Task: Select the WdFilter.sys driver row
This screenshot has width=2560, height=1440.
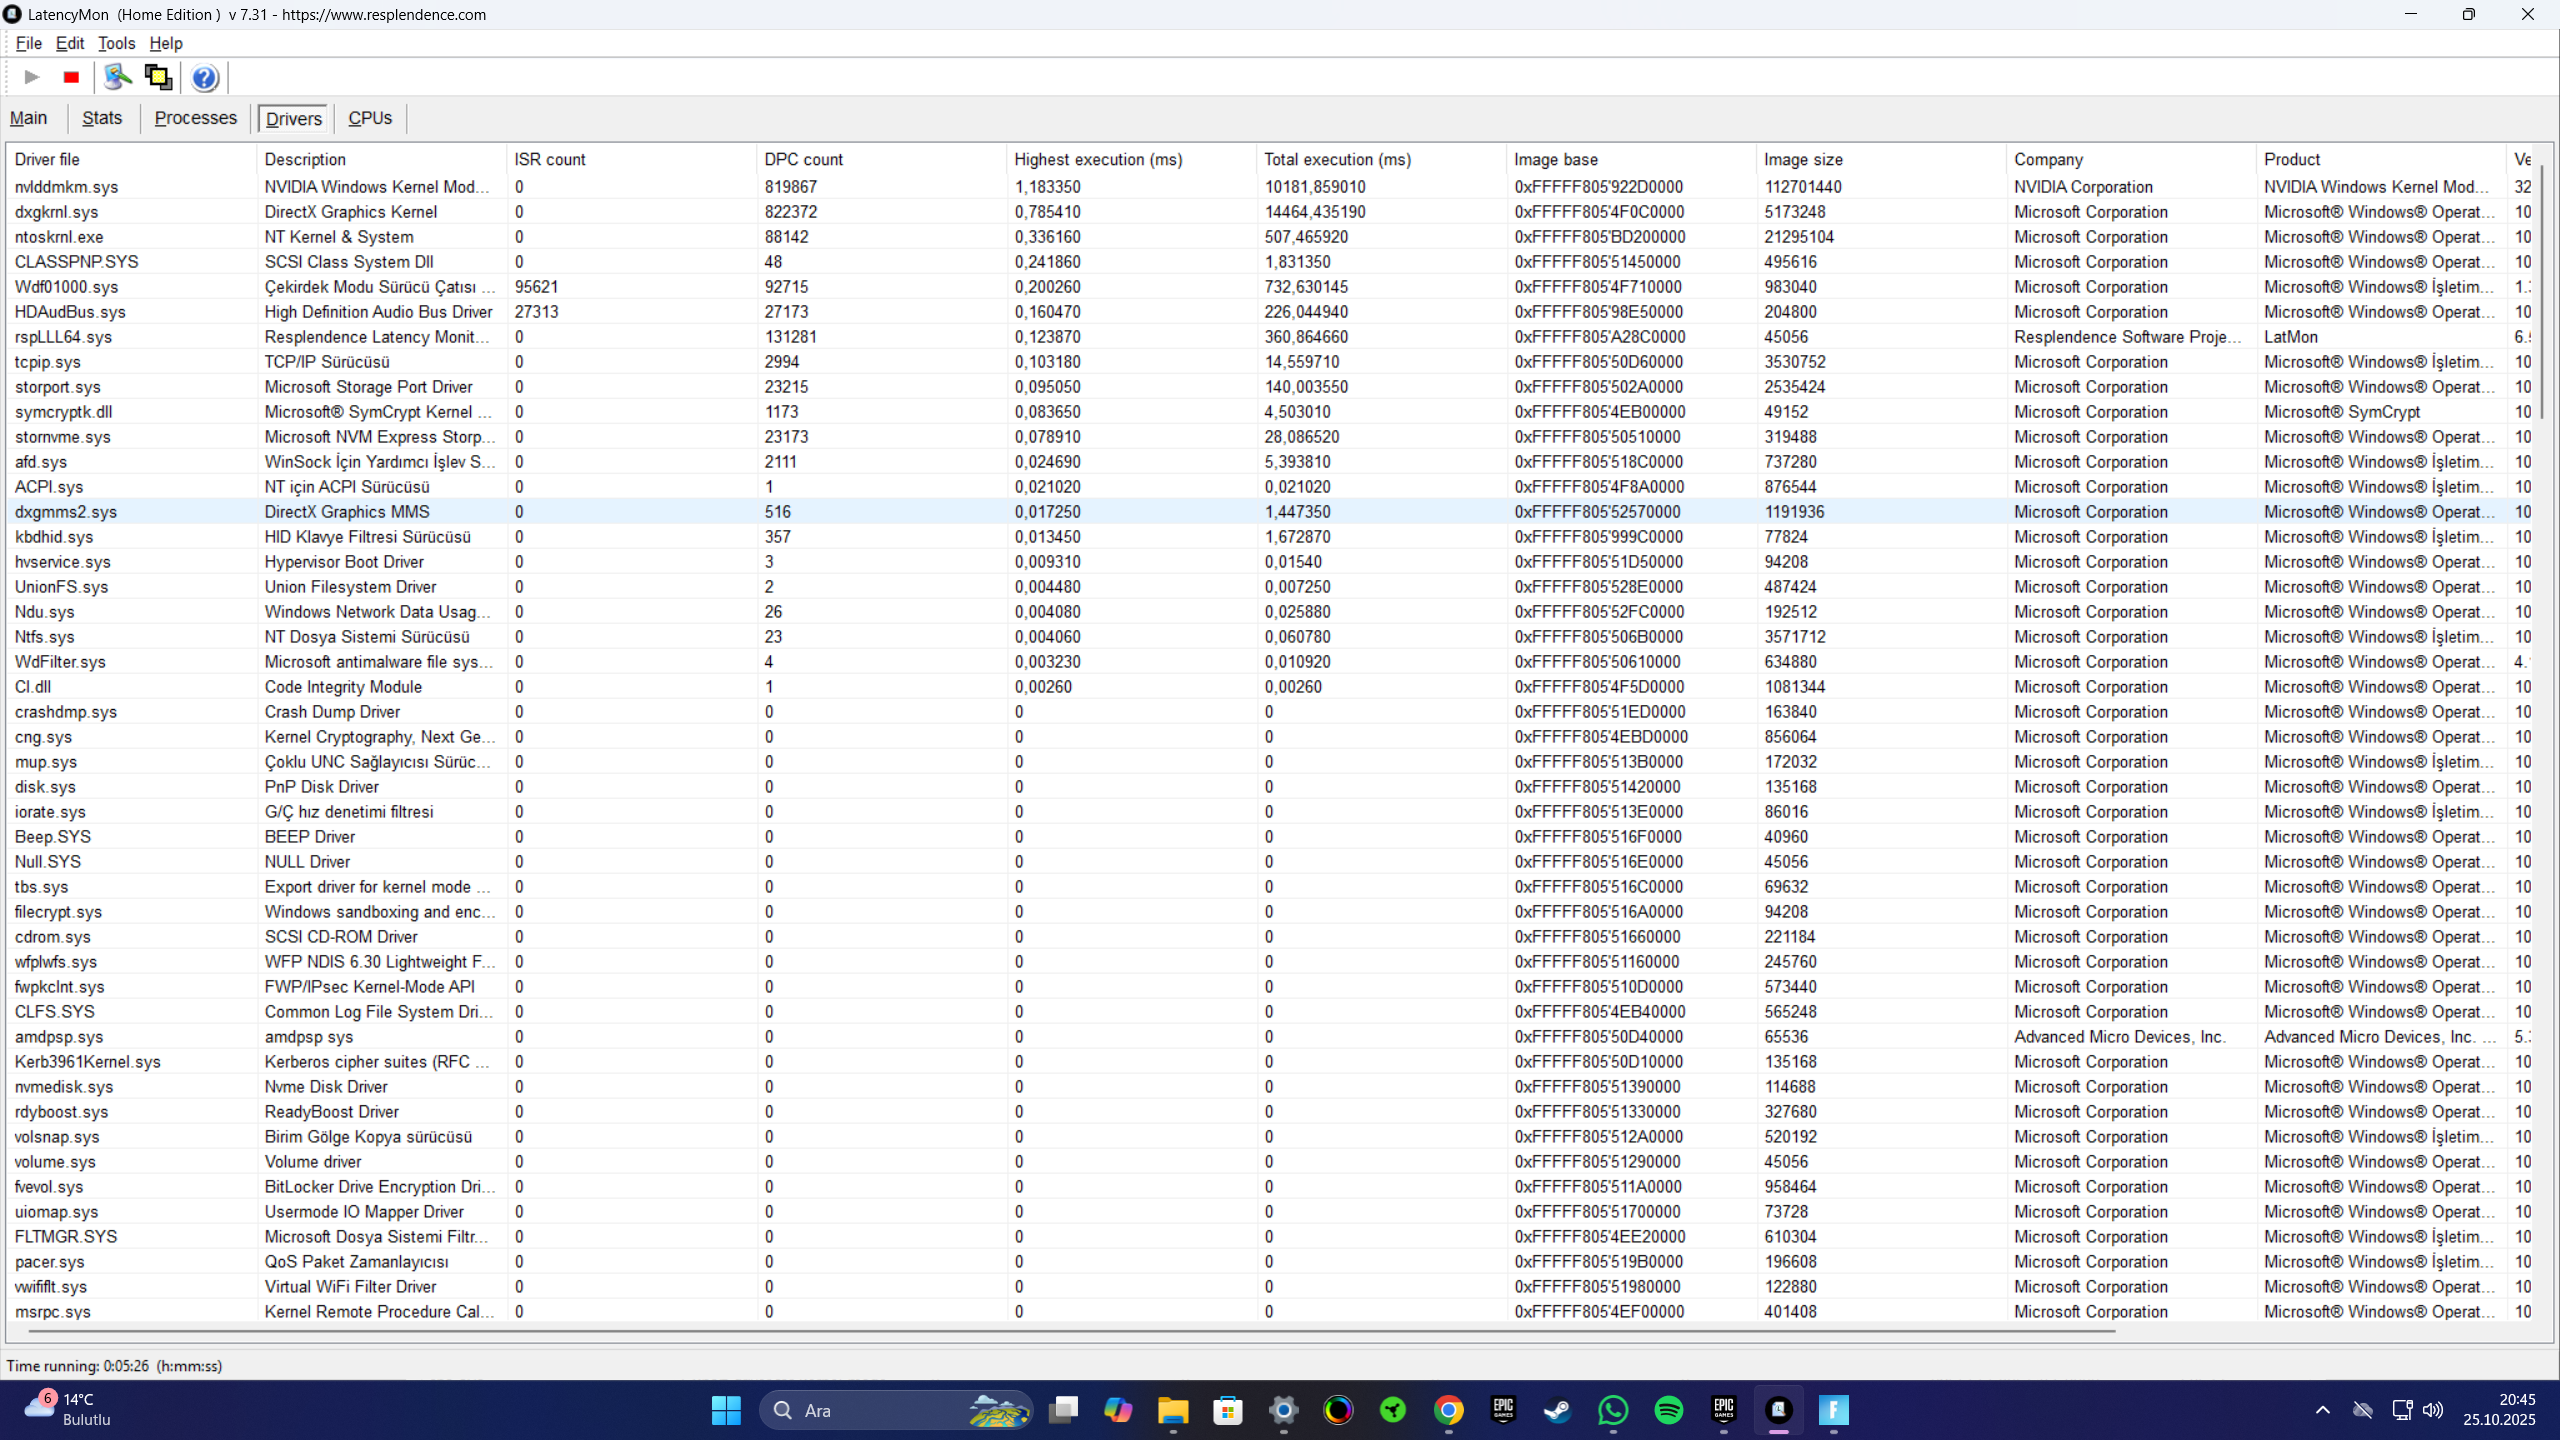Action: click(1270, 662)
